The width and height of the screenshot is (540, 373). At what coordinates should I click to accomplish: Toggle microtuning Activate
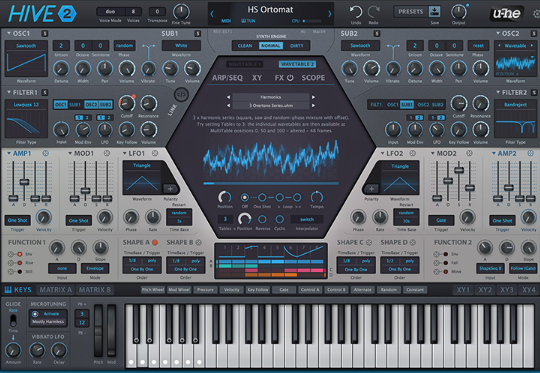click(x=35, y=314)
